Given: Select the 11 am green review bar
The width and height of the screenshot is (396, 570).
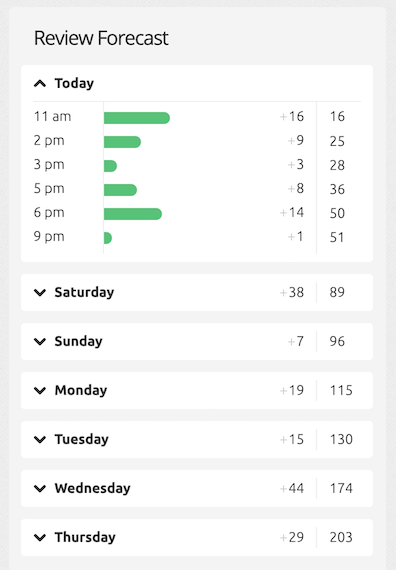Looking at the screenshot, I should click(137, 118).
